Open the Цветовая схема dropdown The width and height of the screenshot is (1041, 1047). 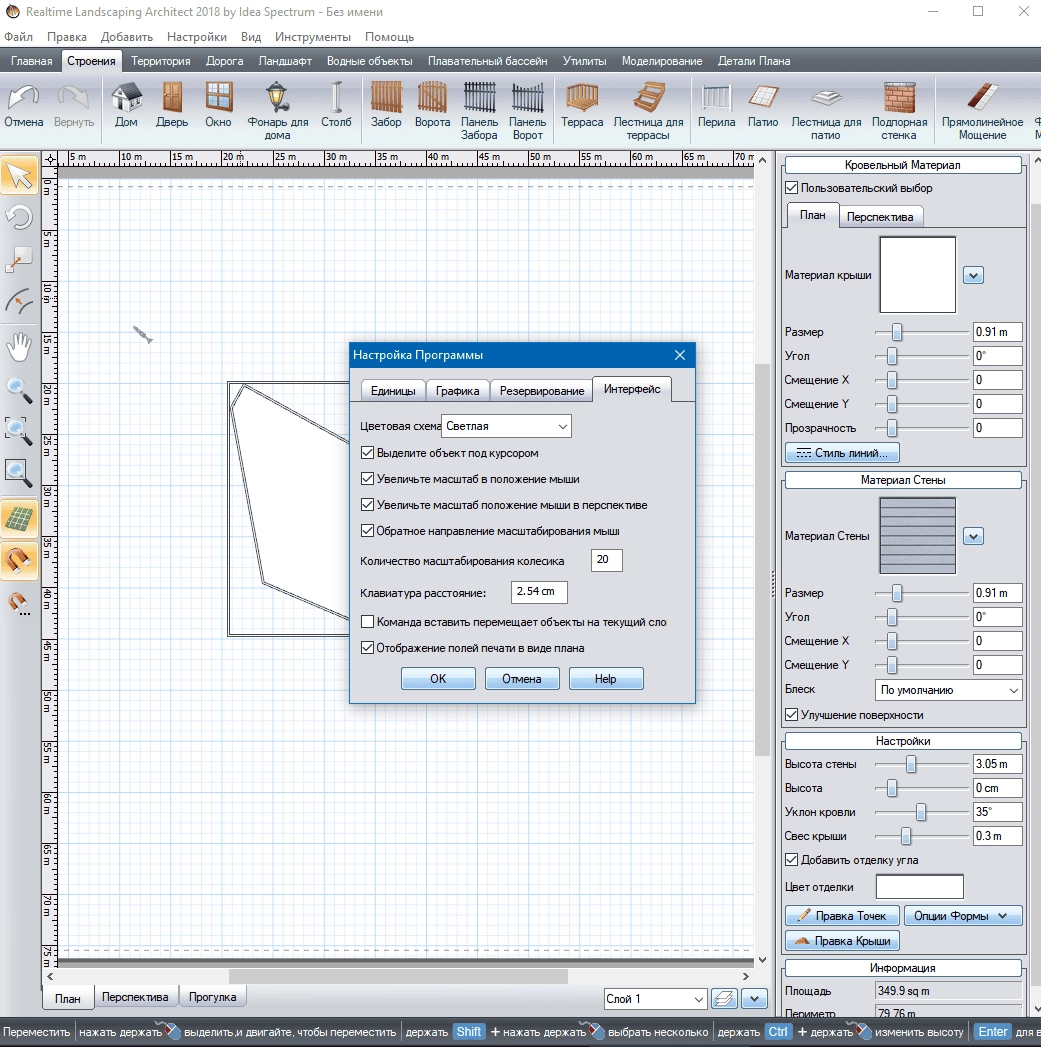coord(506,426)
